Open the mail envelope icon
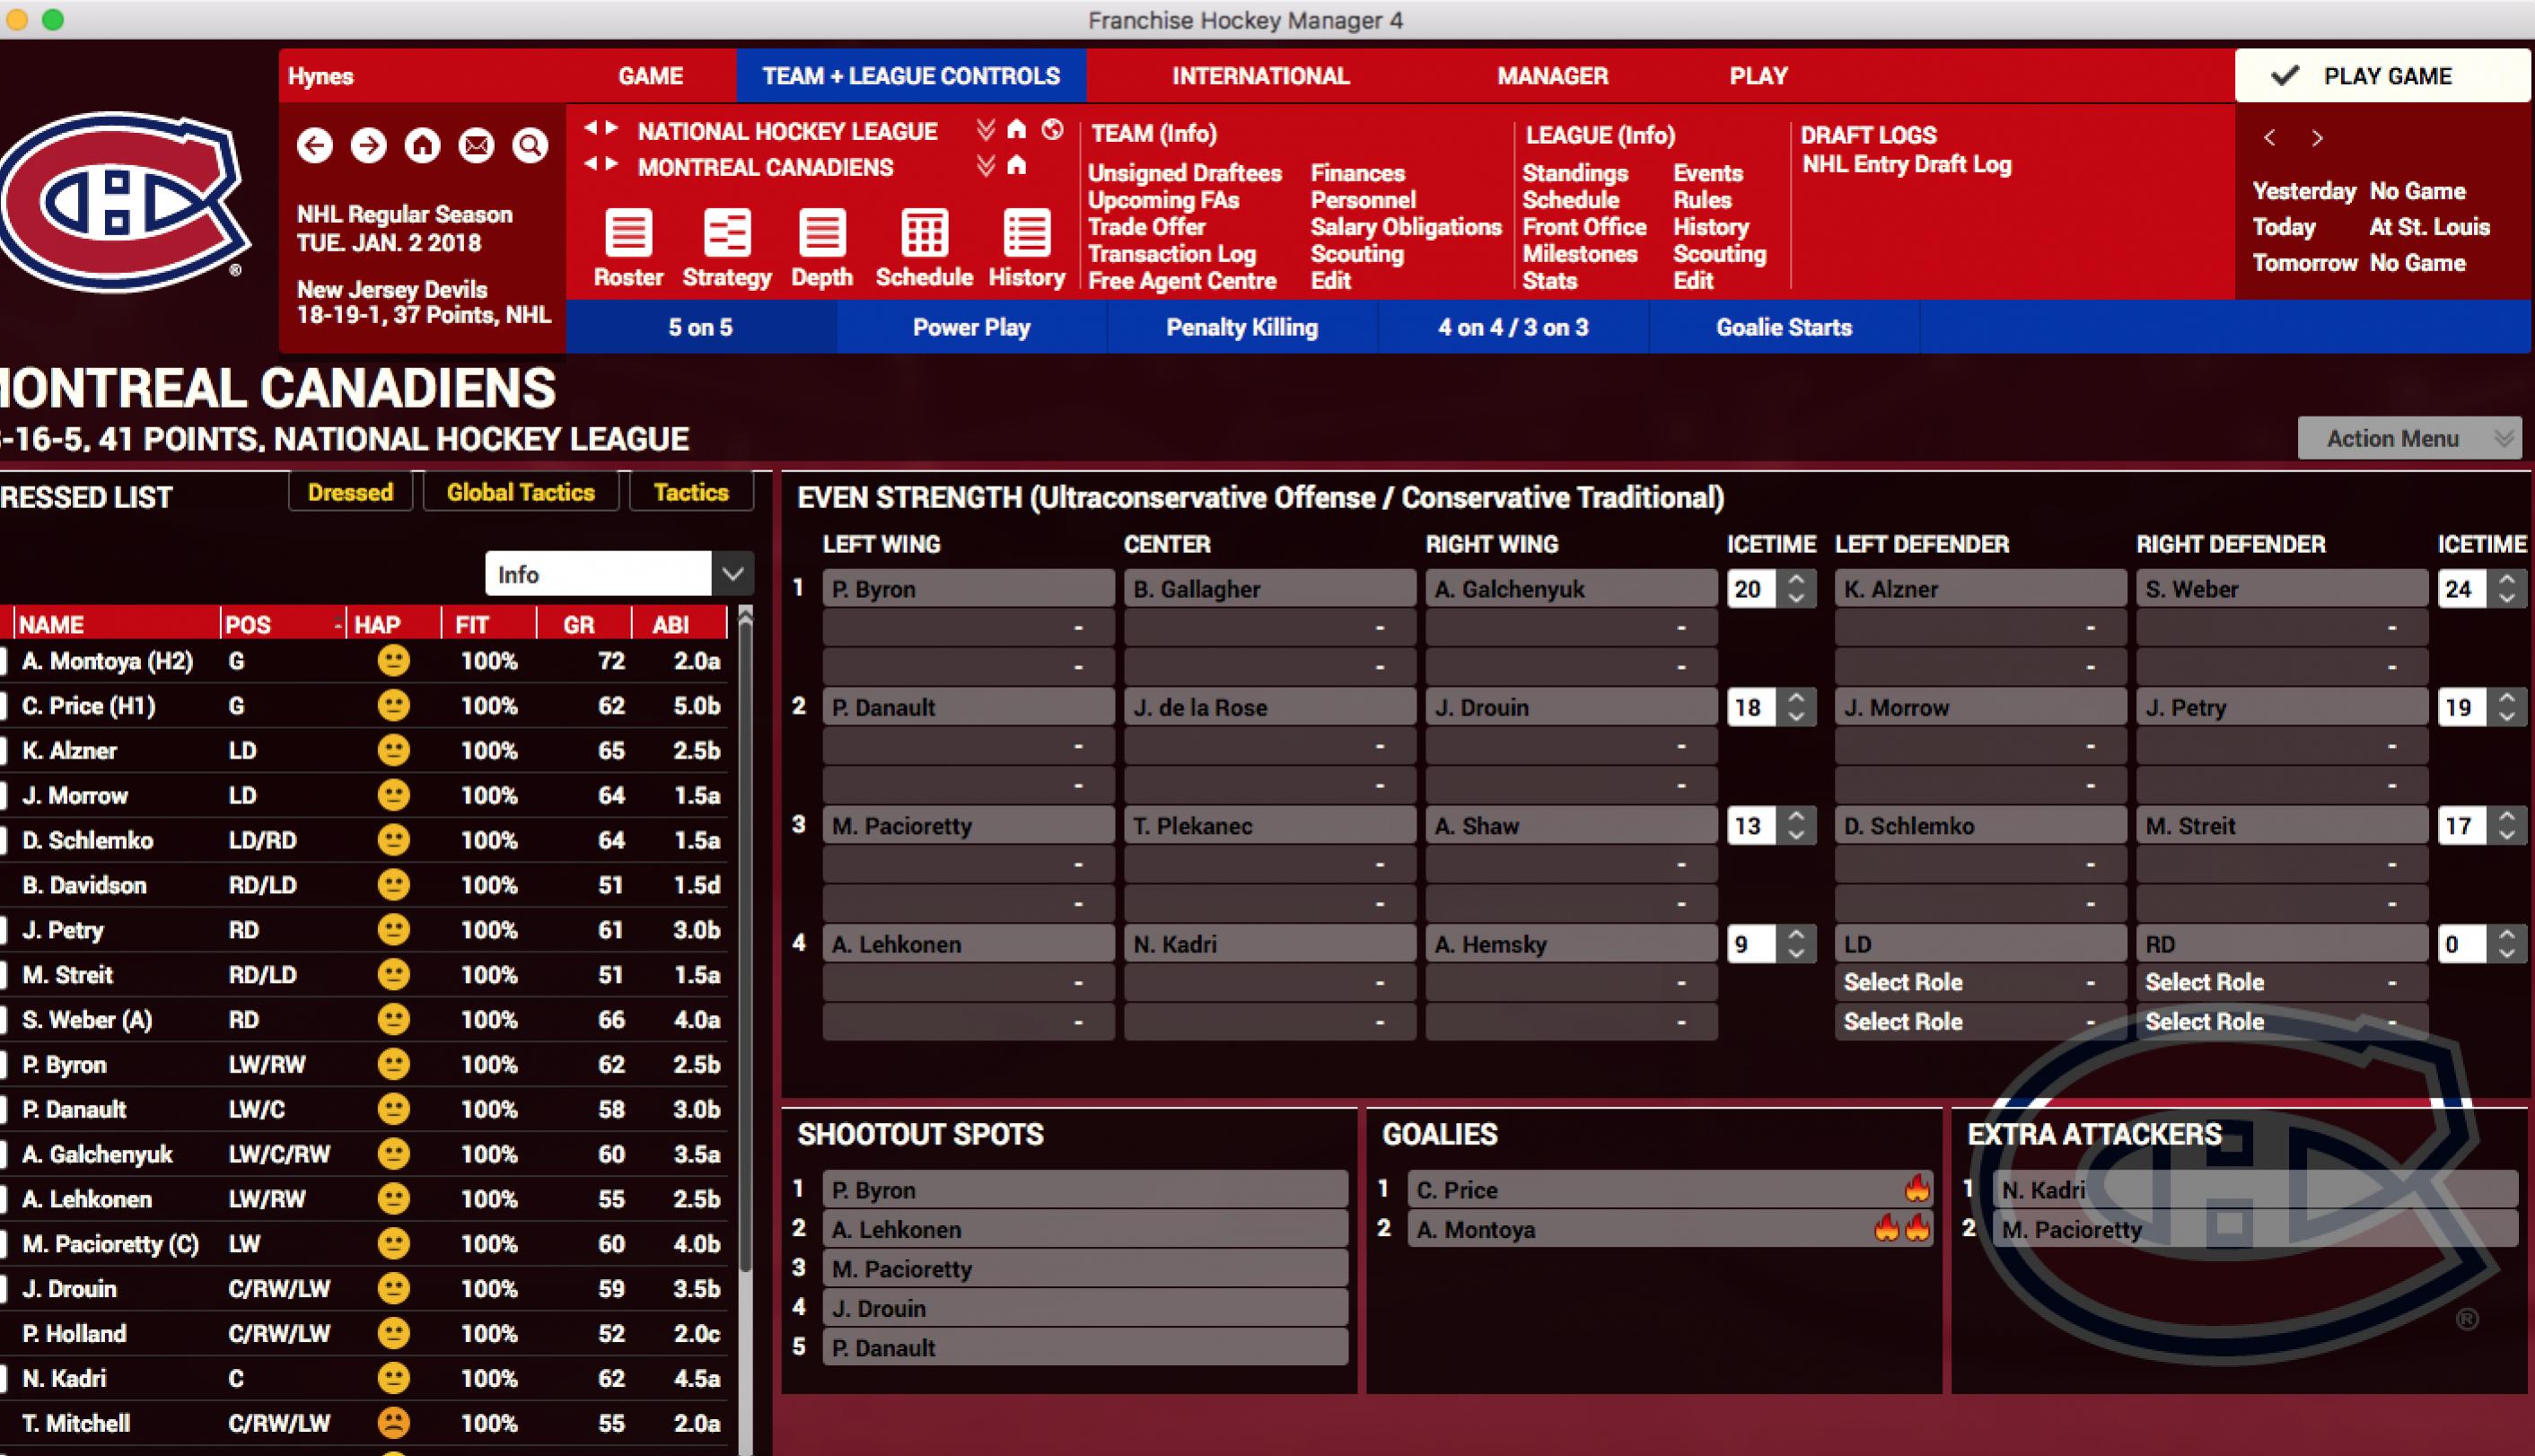Screen dimensions: 2535x1456 pyautogui.click(x=476, y=146)
